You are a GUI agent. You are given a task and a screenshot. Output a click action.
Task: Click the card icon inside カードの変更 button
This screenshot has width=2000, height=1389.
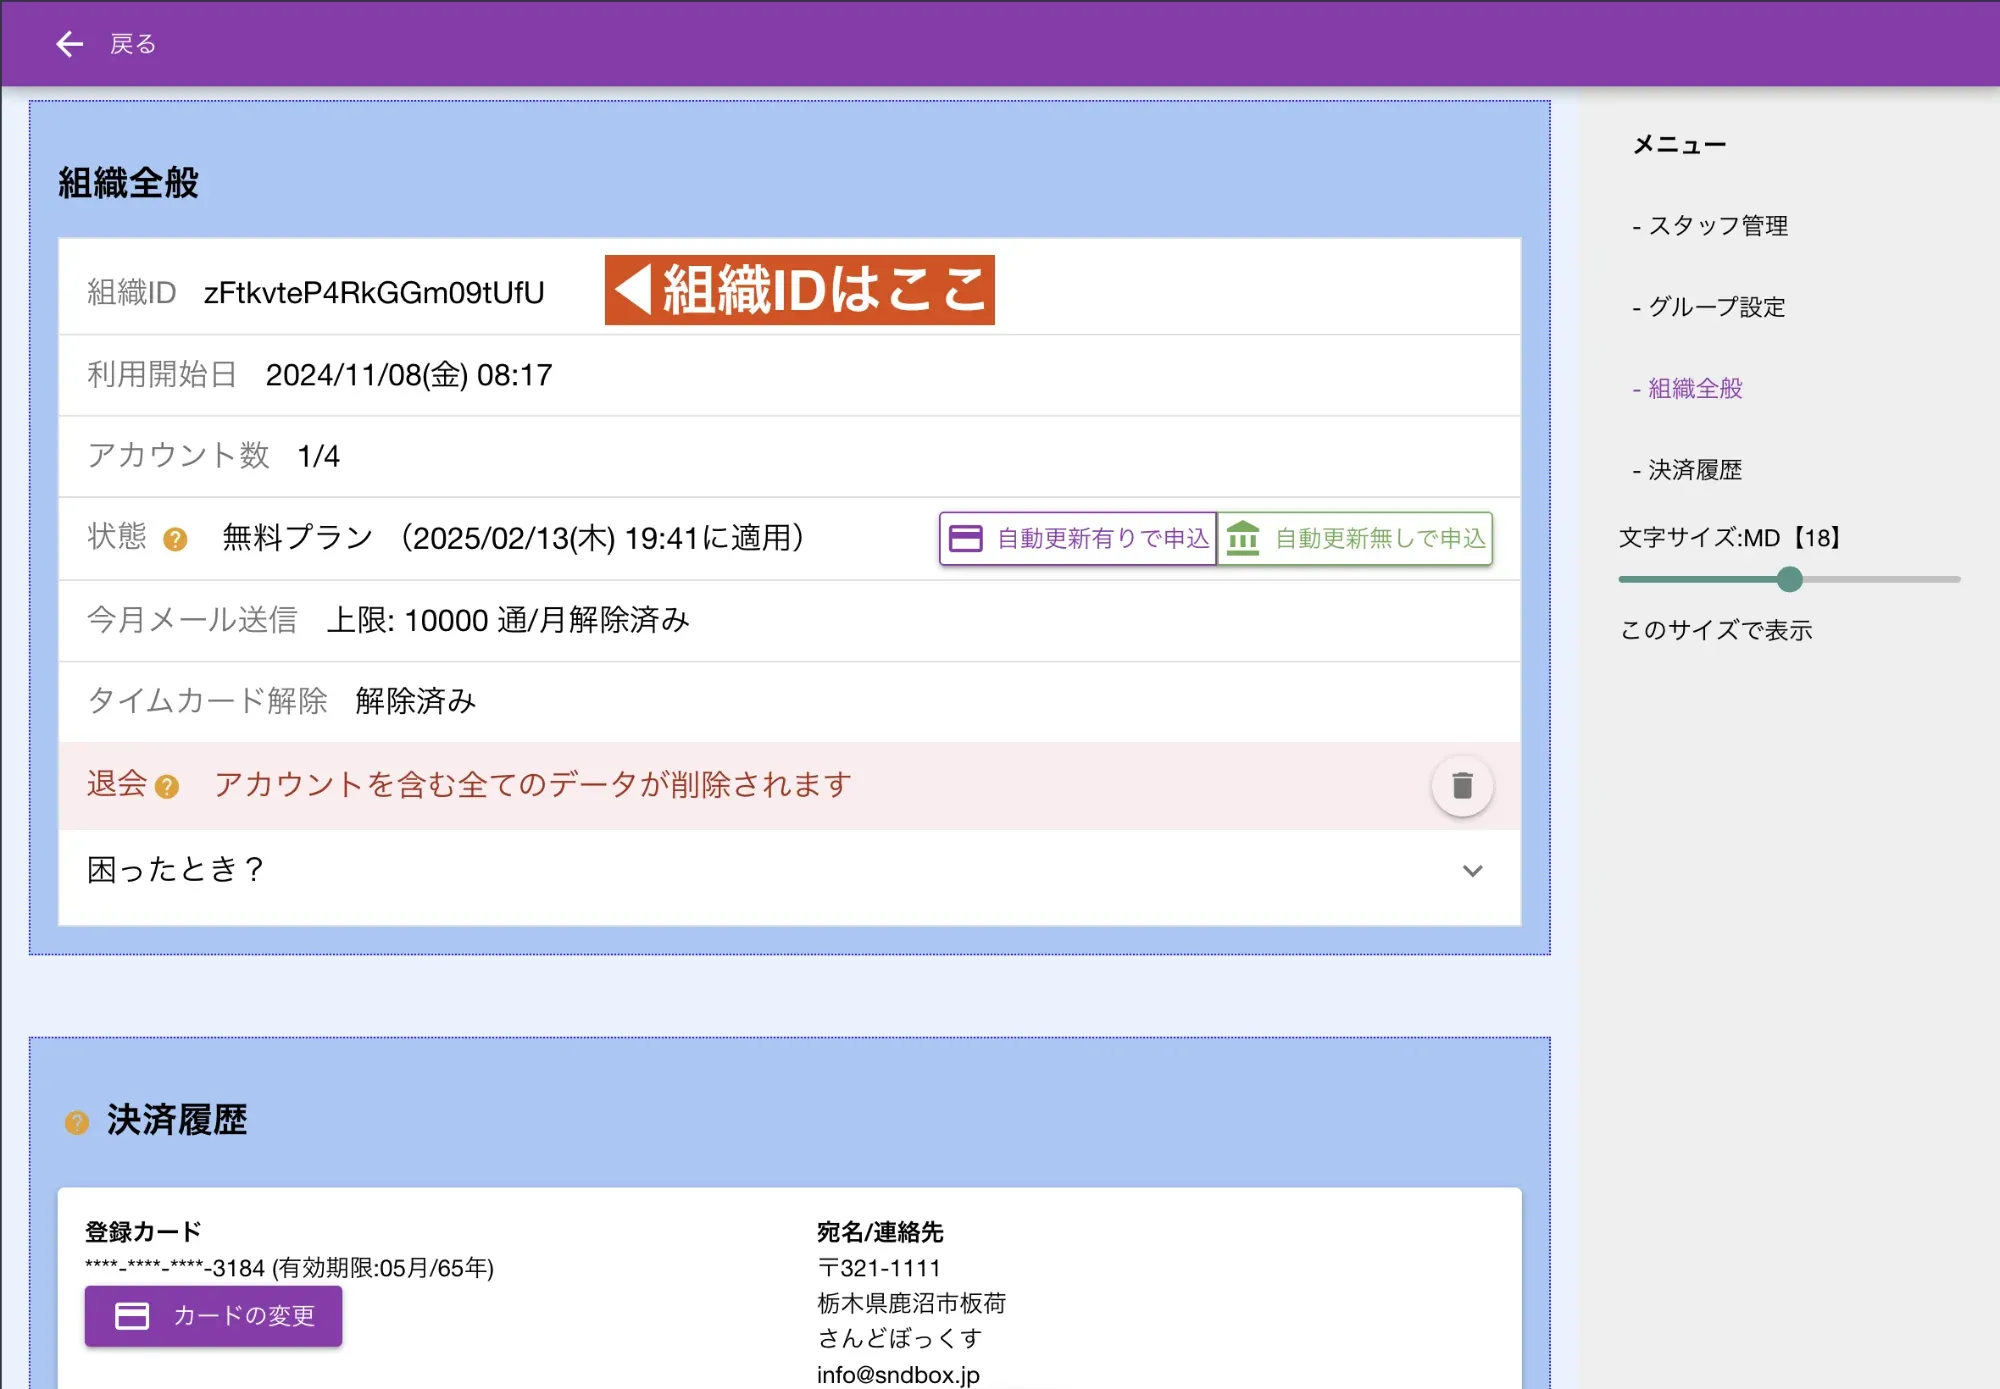pyautogui.click(x=131, y=1317)
